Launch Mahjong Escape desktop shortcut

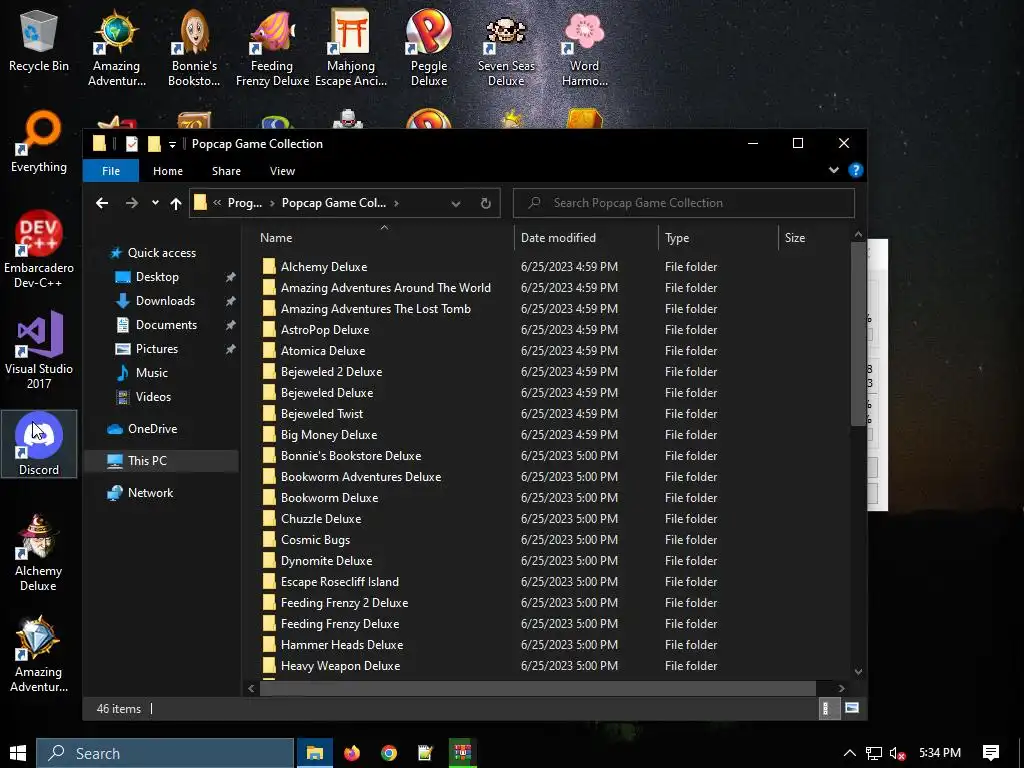(x=351, y=49)
